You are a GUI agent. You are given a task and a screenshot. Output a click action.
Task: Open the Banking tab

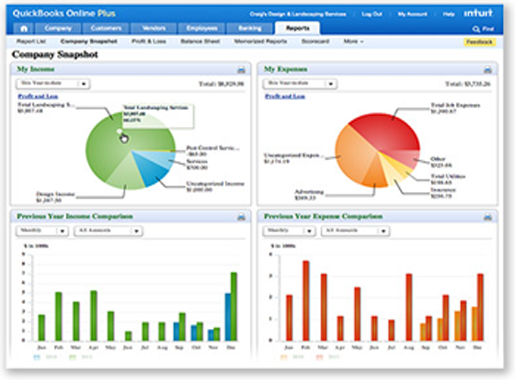(250, 29)
